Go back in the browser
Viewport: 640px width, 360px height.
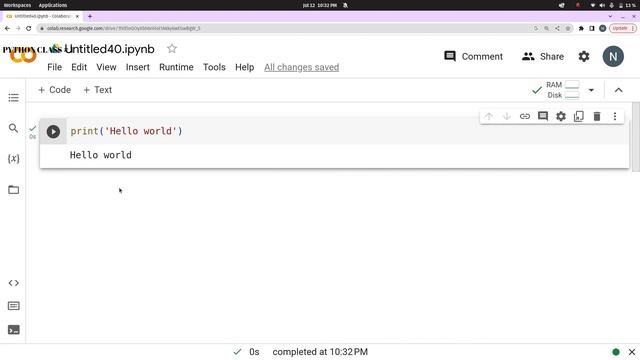(7, 28)
